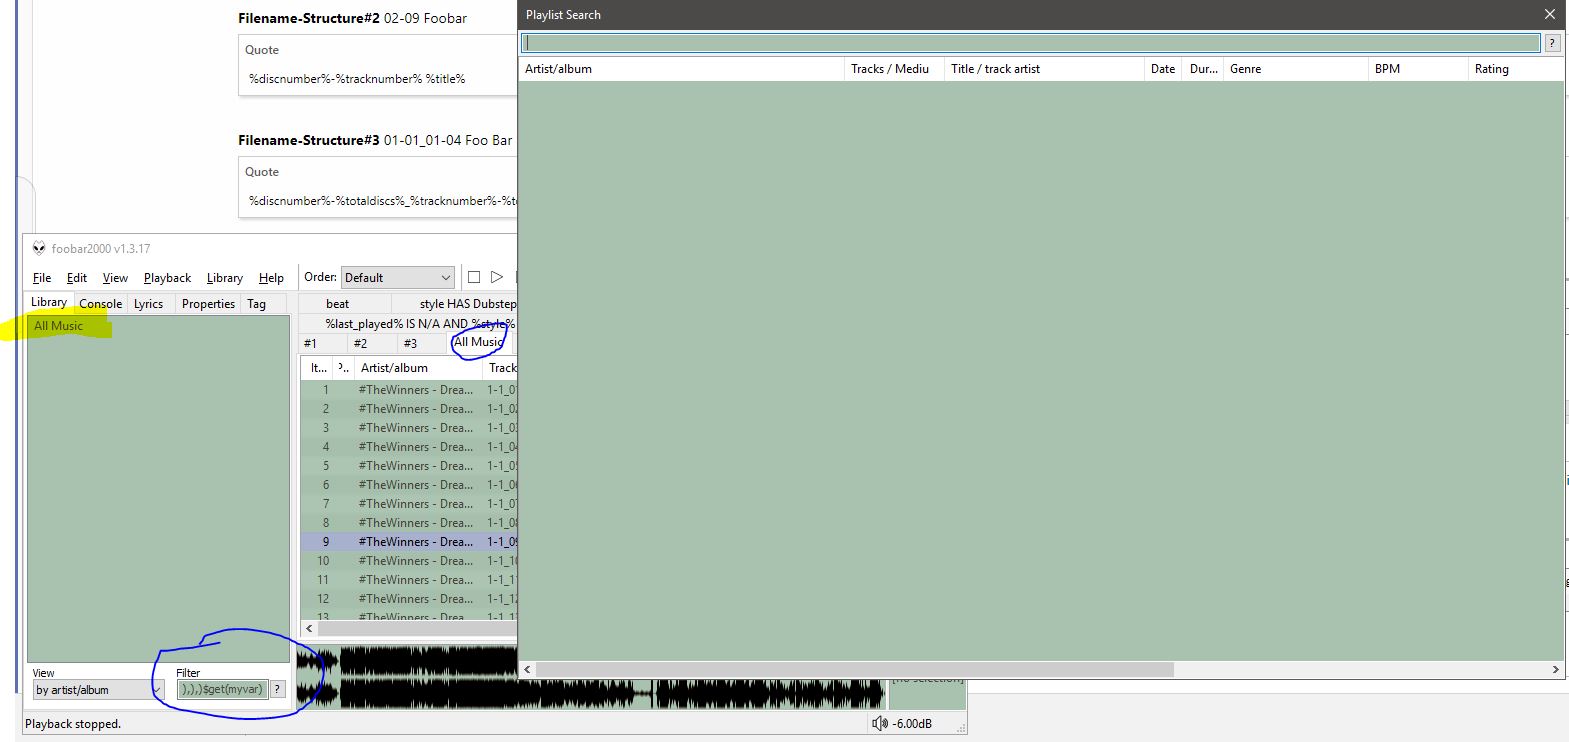1569x742 pixels.
Task: Click Playlist Search horizontal scrollbar thumb
Action: pos(856,669)
